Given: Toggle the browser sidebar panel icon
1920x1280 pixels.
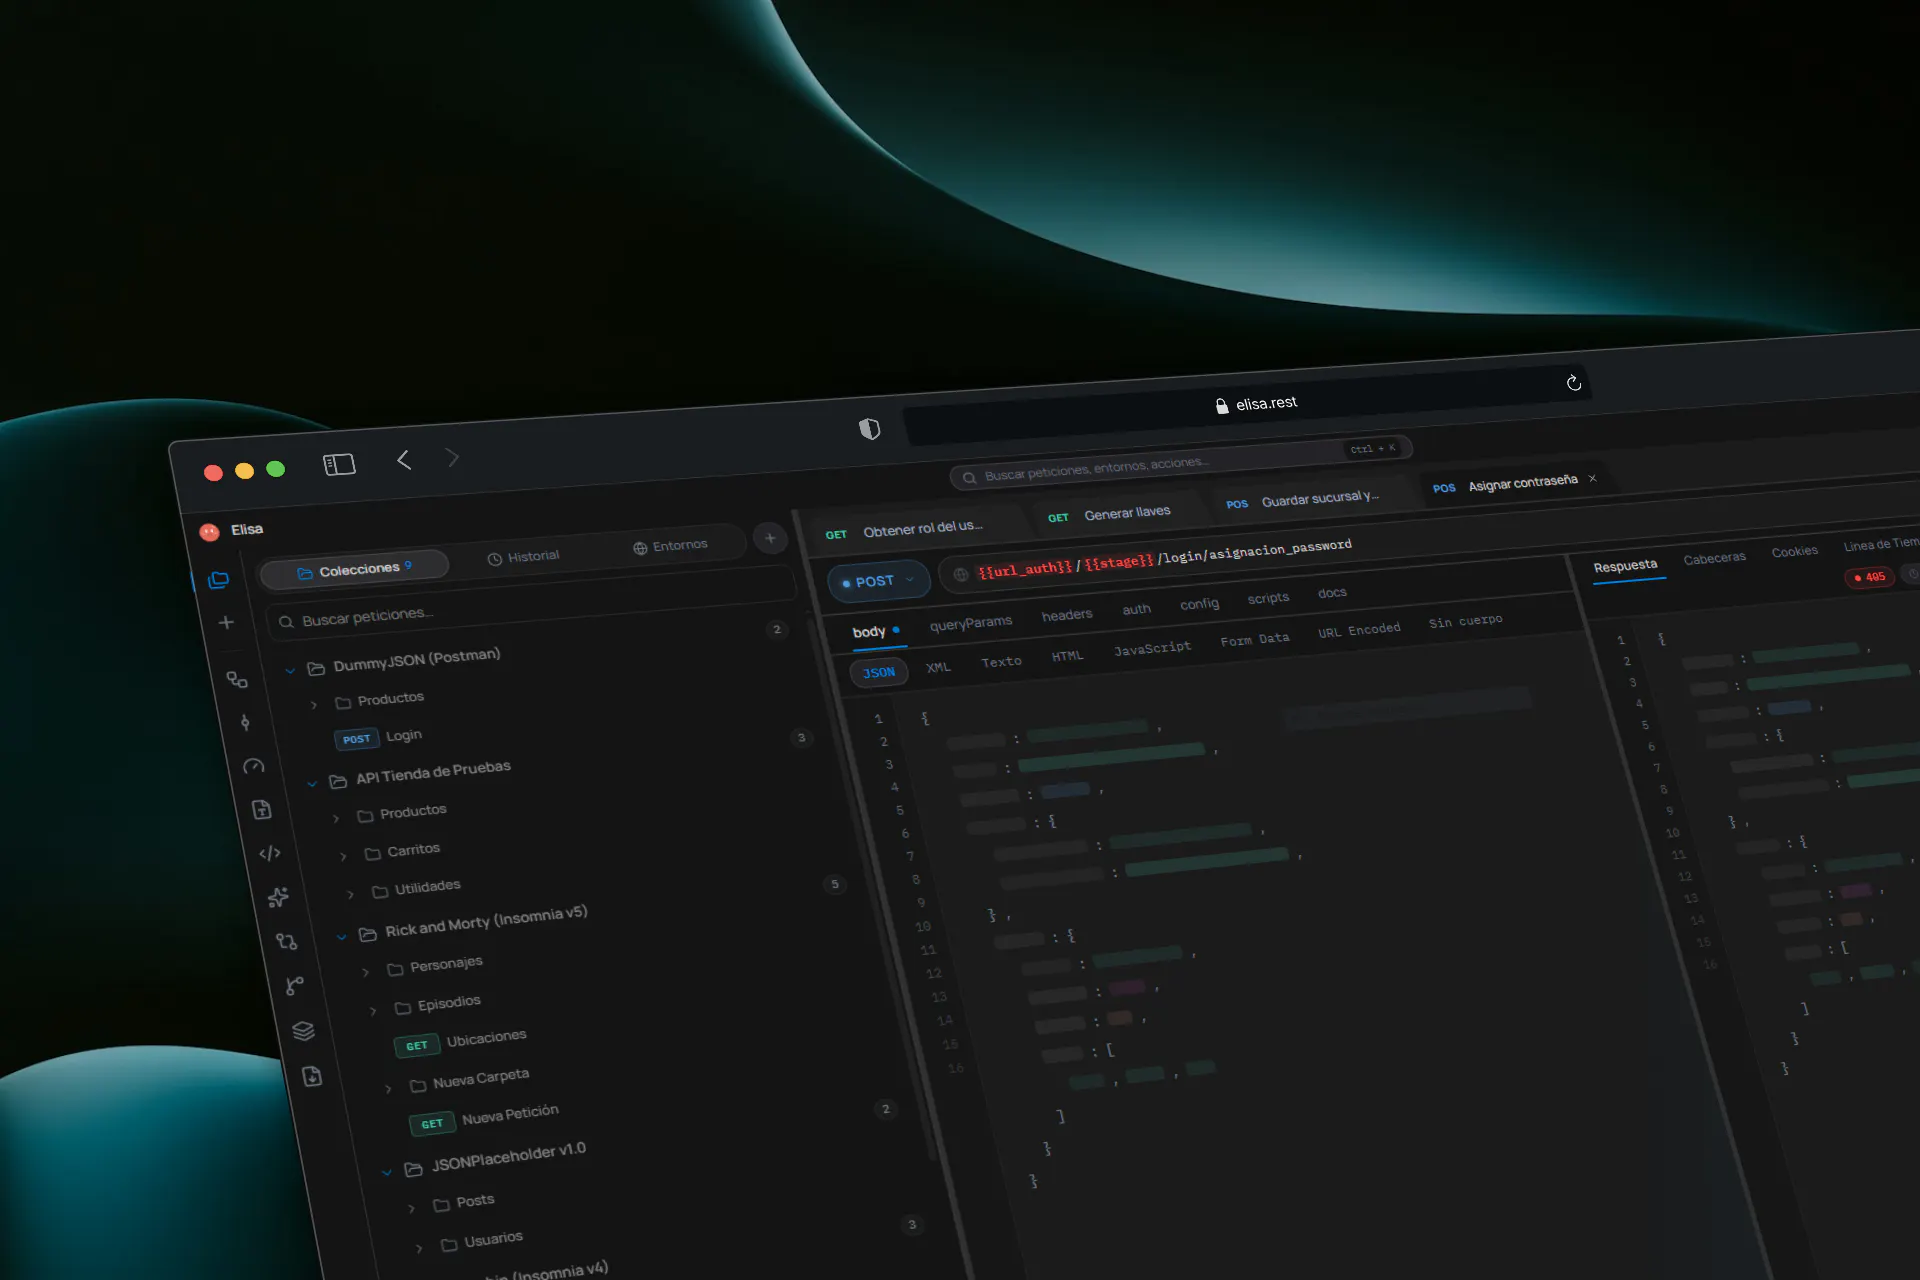Looking at the screenshot, I should click(339, 465).
